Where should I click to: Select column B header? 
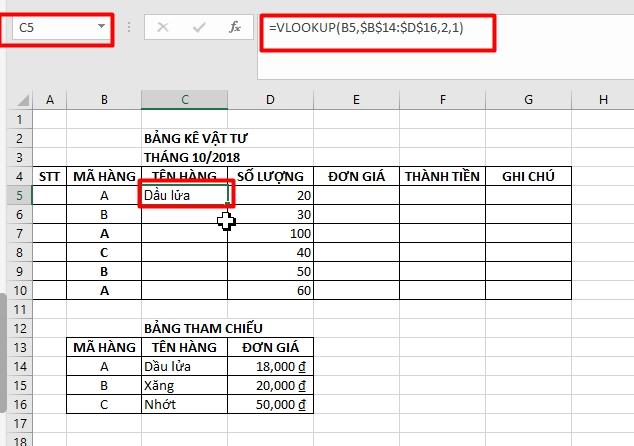click(x=104, y=100)
